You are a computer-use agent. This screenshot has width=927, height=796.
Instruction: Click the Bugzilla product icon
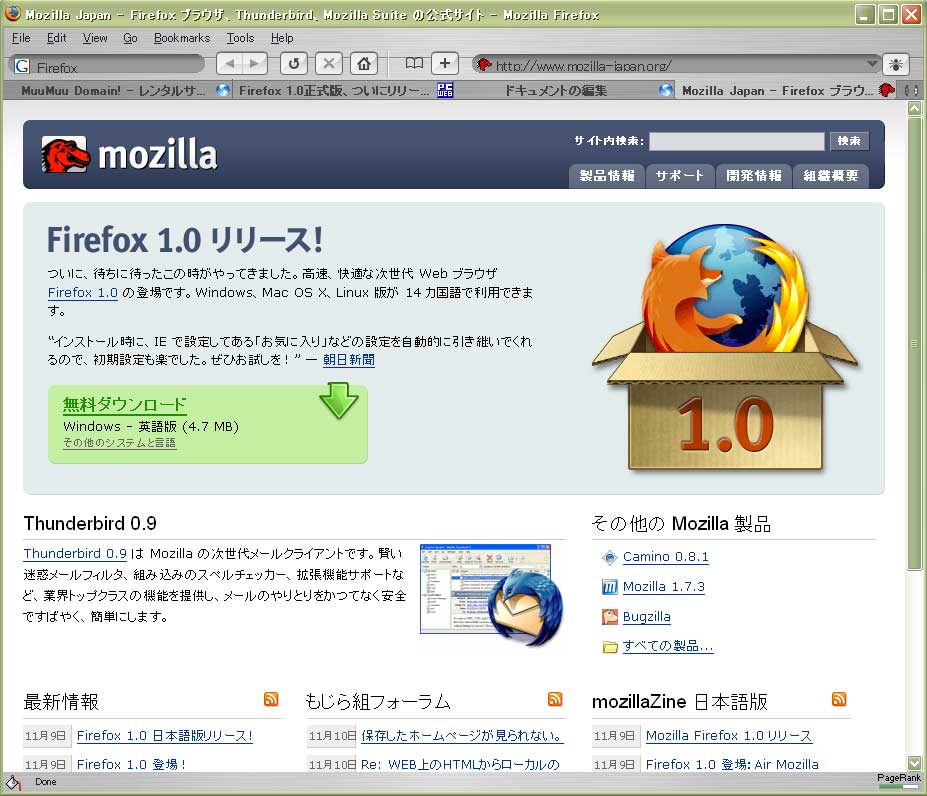[610, 617]
